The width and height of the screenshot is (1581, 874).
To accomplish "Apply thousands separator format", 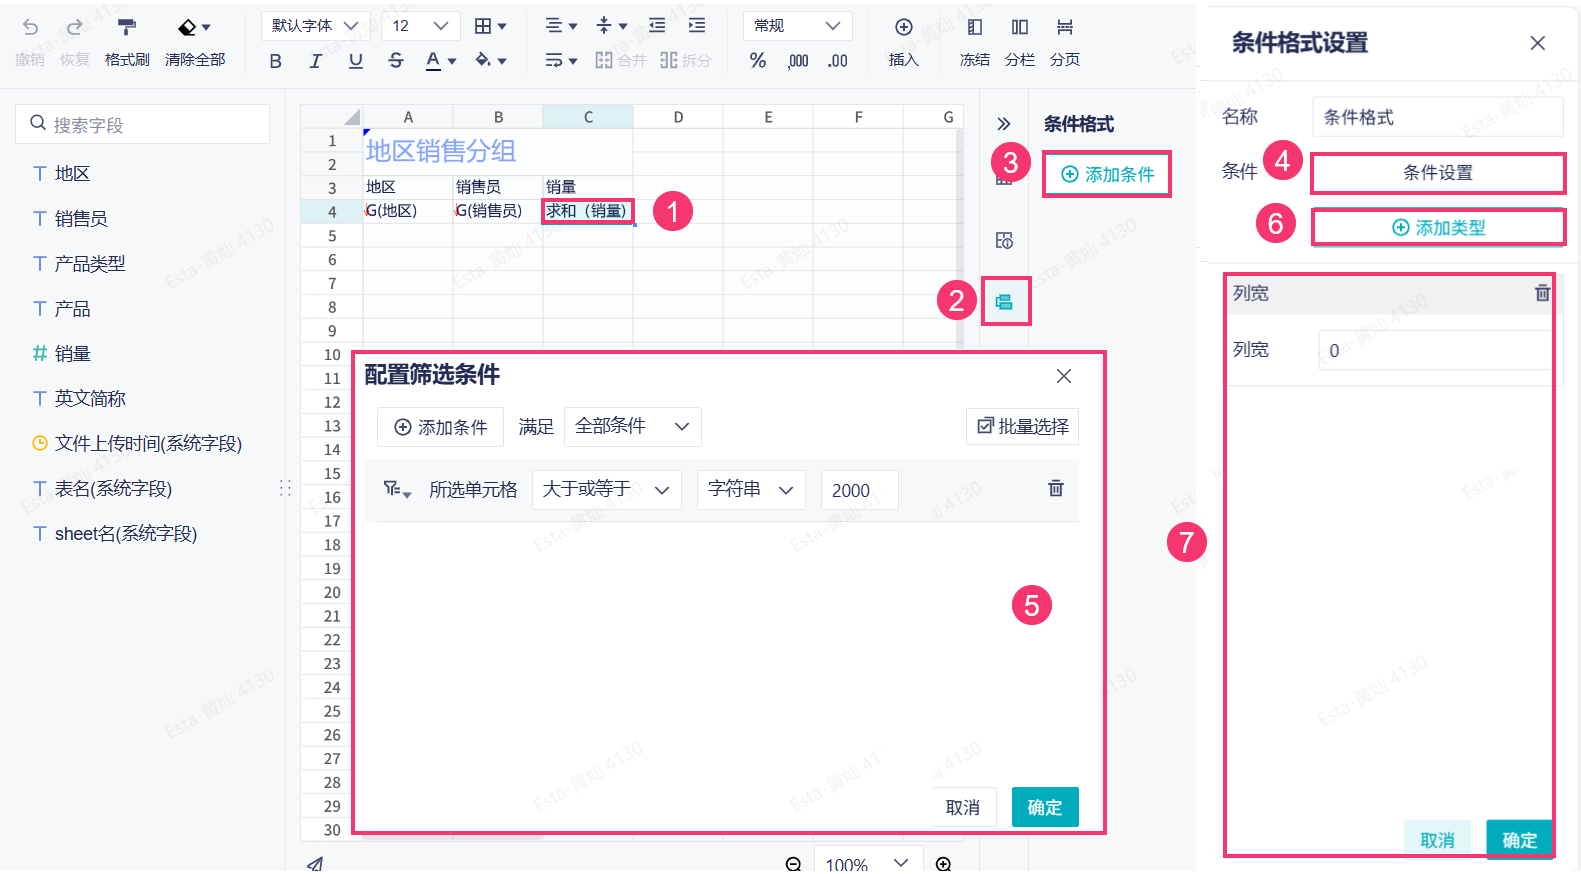I will [x=798, y=61].
